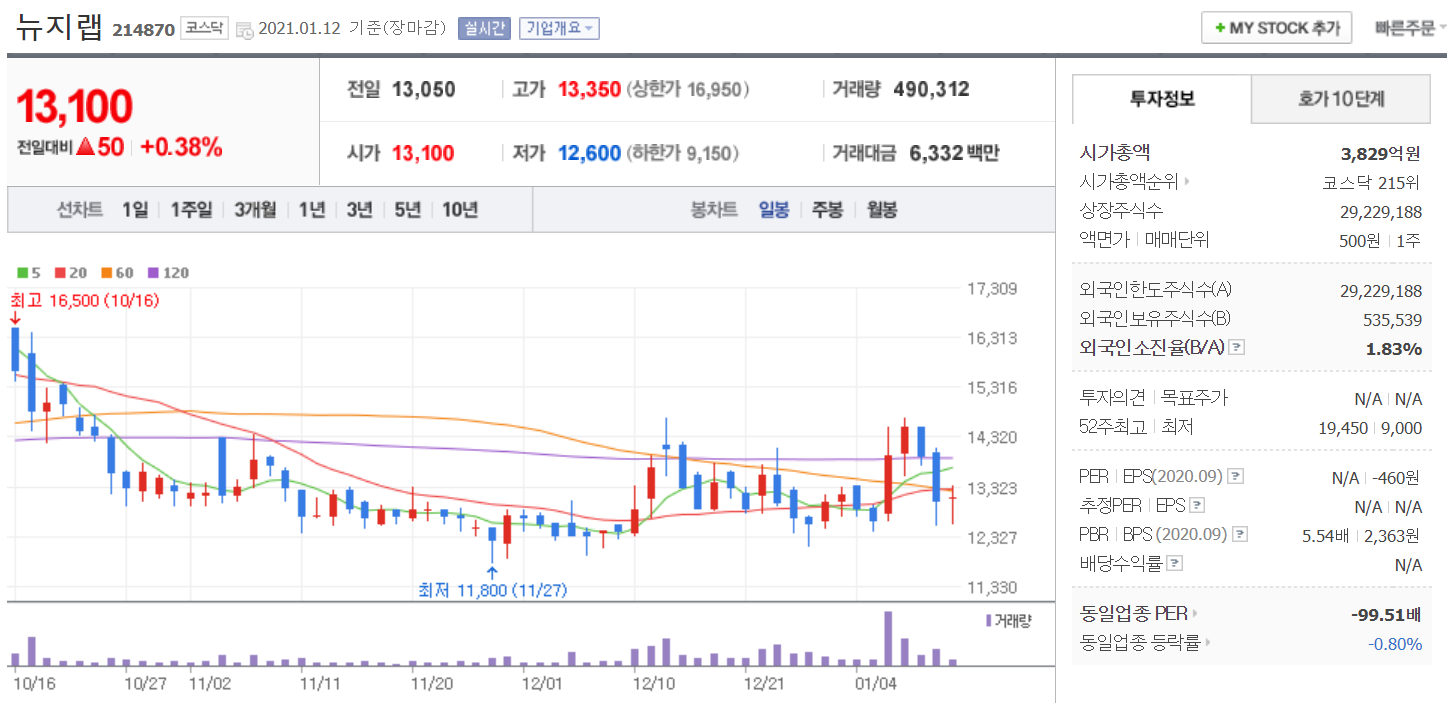Open the 기업개요 dropdown
This screenshot has width=1449, height=703.
coord(559,28)
